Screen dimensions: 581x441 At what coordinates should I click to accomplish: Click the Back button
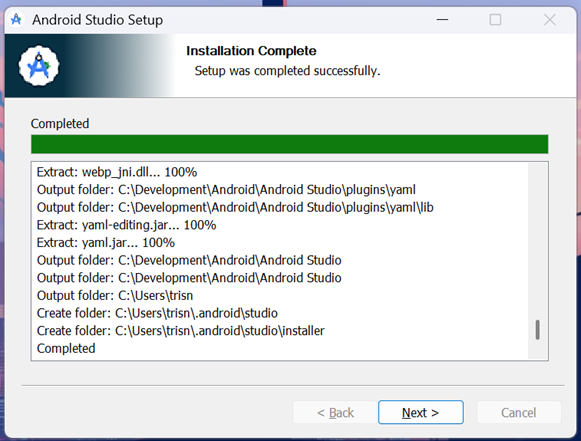pyautogui.click(x=335, y=412)
